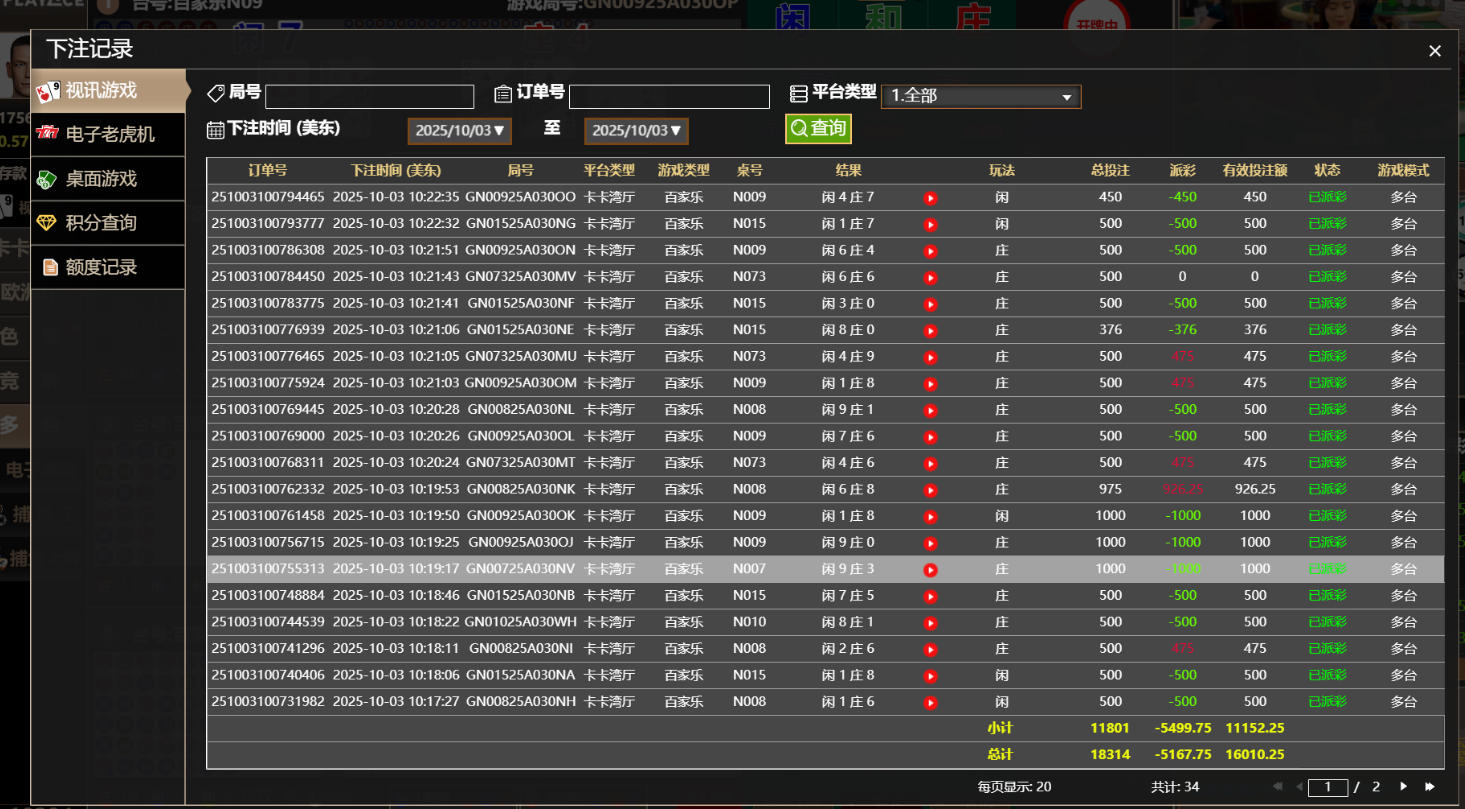Play replay for order 251003100731982
Screen dimensions: 1465x809
[x=930, y=703]
